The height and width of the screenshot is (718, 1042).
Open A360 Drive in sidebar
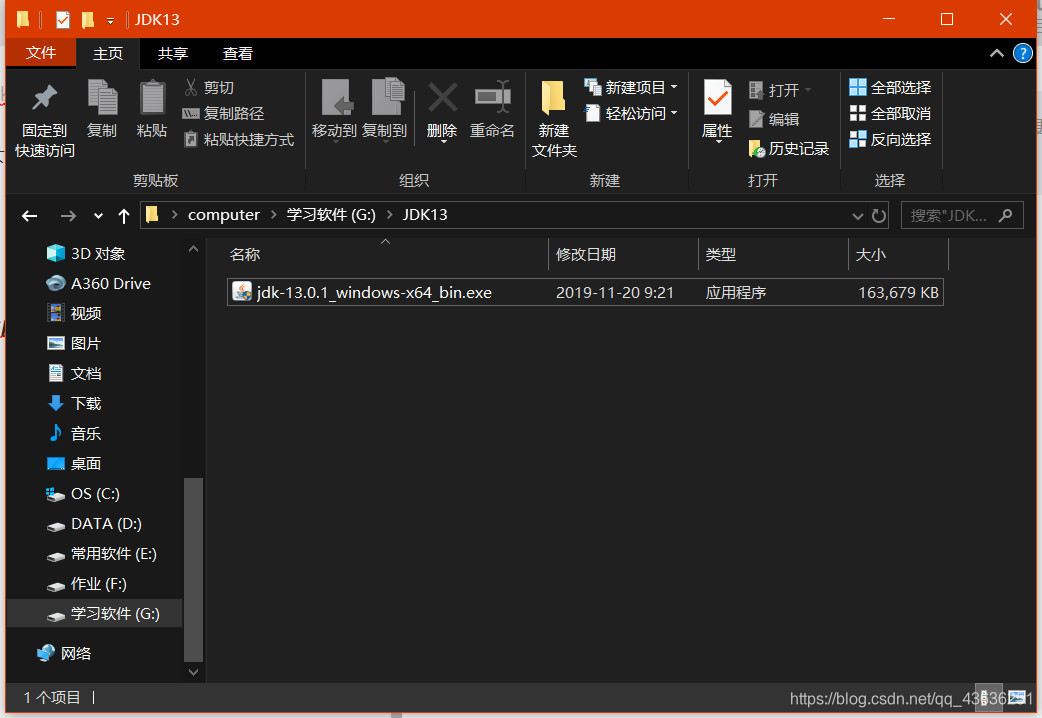(98, 283)
